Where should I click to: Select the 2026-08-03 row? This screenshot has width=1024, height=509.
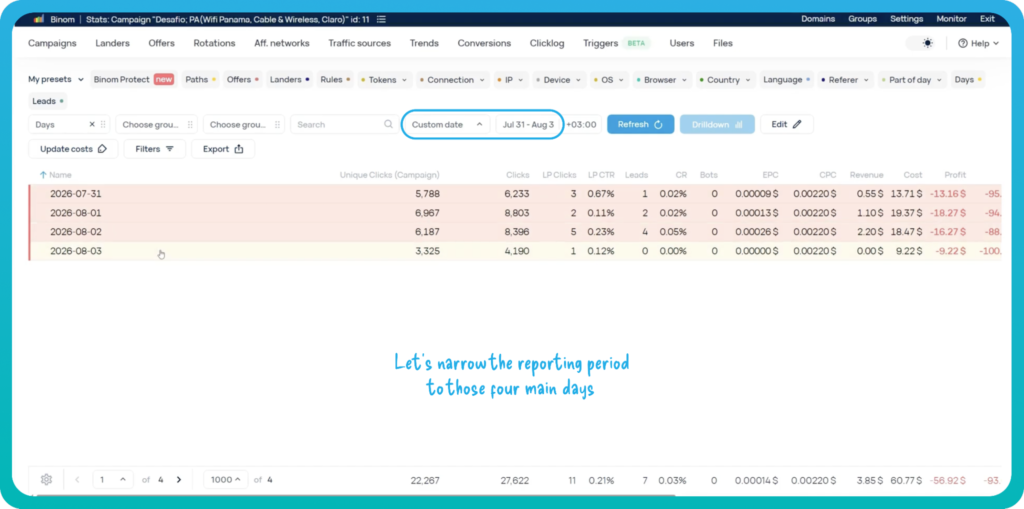click(515, 251)
